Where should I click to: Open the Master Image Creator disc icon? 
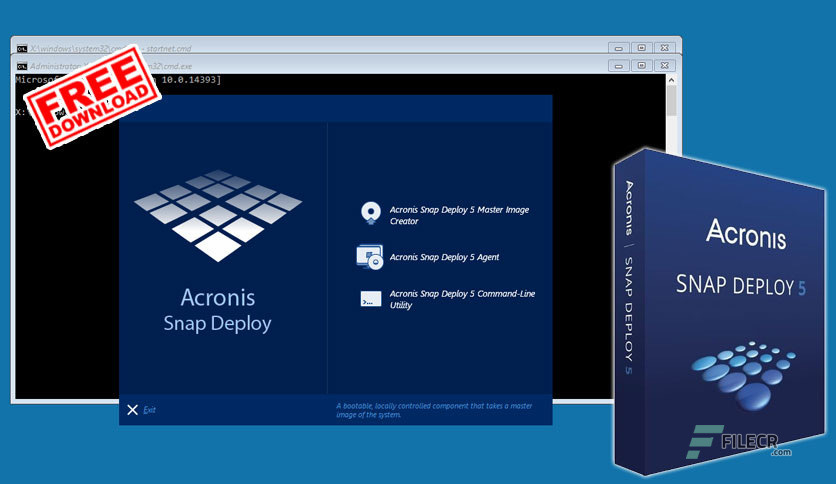click(371, 213)
